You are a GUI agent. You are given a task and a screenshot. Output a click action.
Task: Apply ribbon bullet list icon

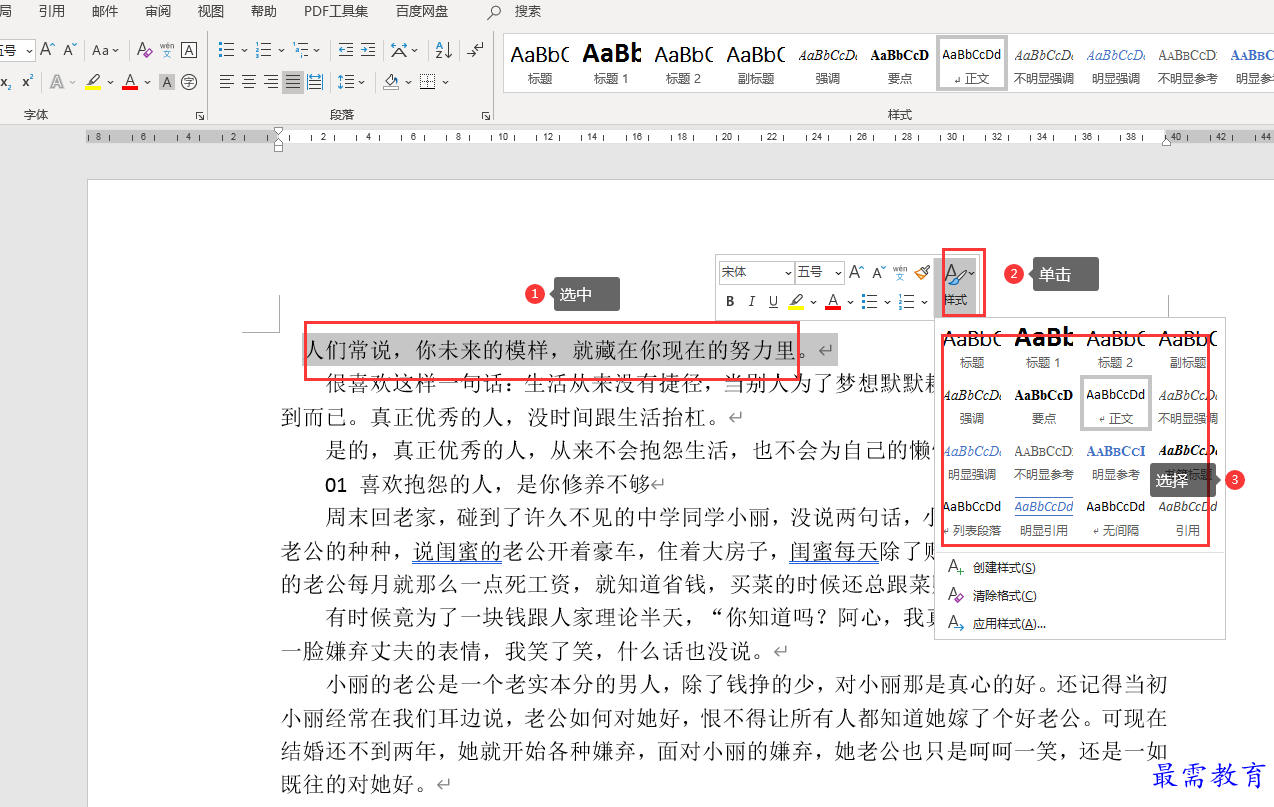[226, 50]
